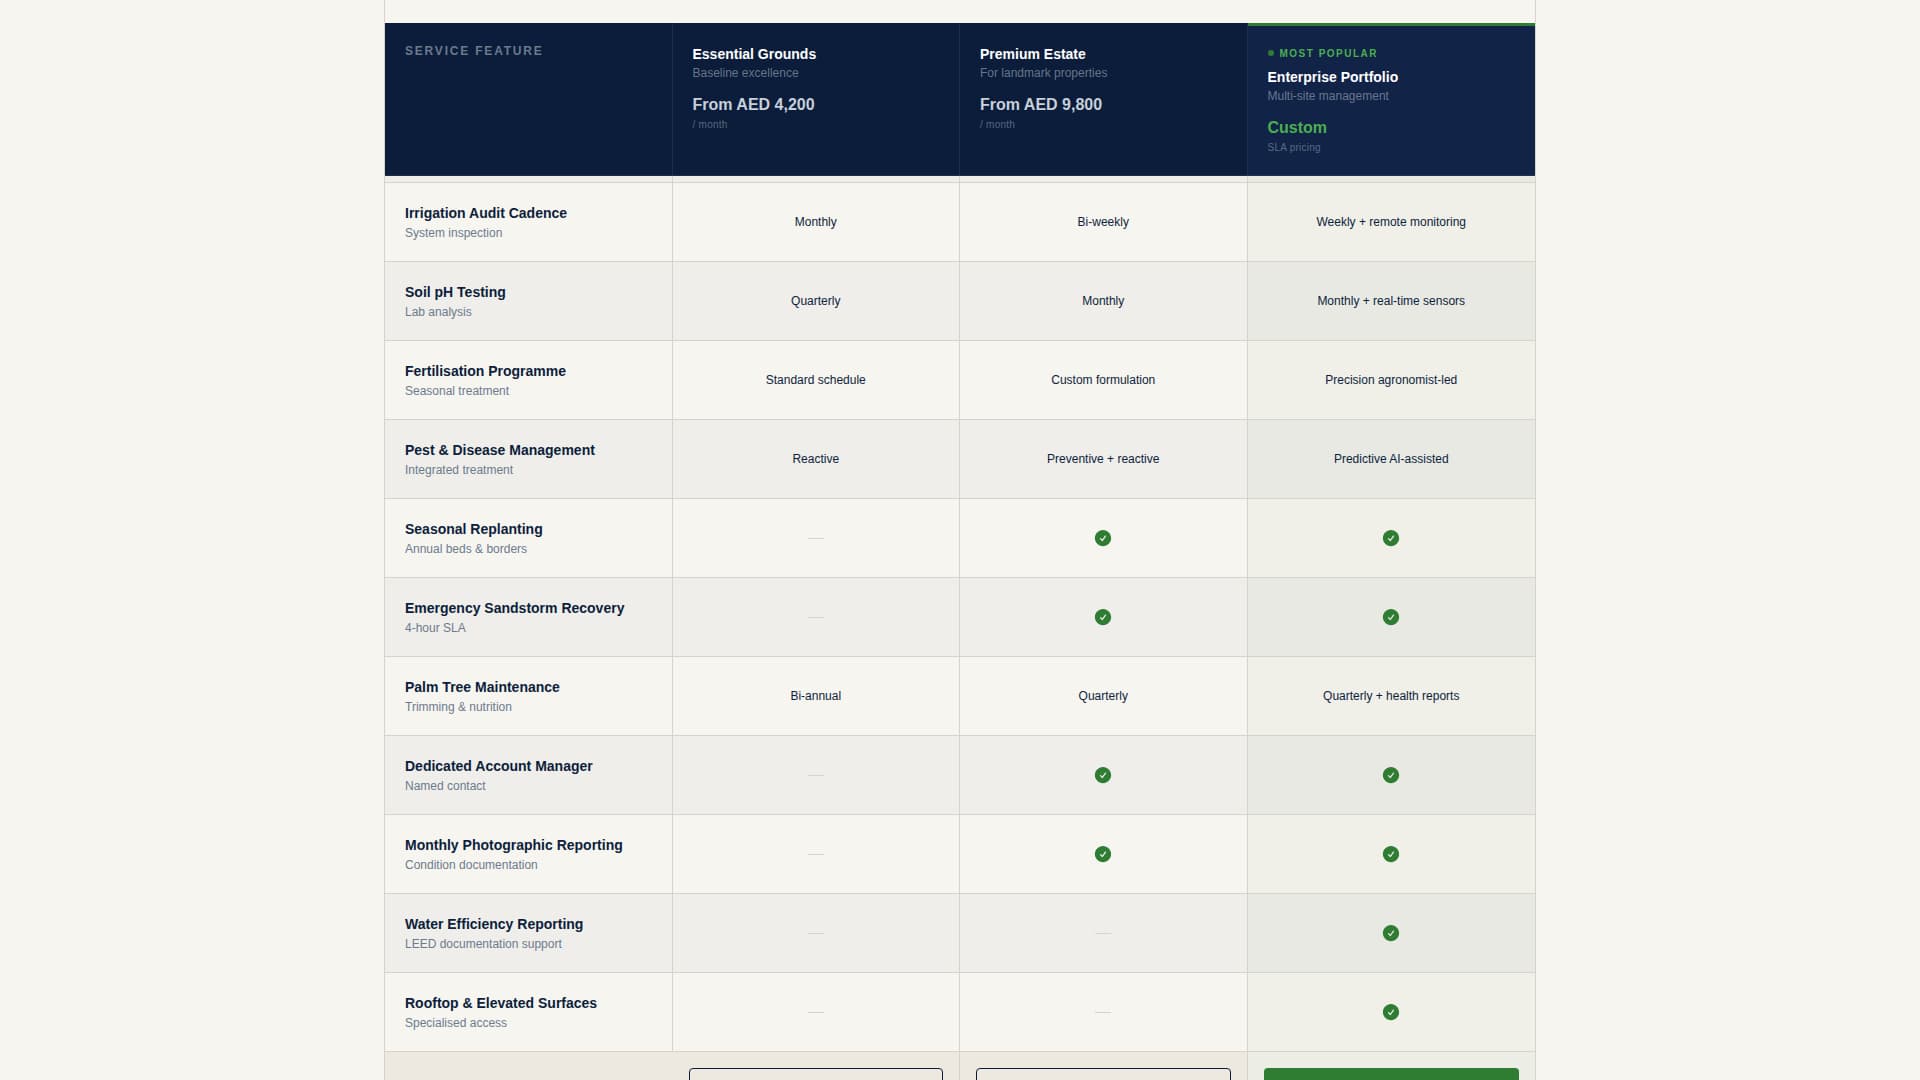The height and width of the screenshot is (1080, 1920).
Task: Click the Quarterly soil pH testing cell
Action: click(816, 301)
